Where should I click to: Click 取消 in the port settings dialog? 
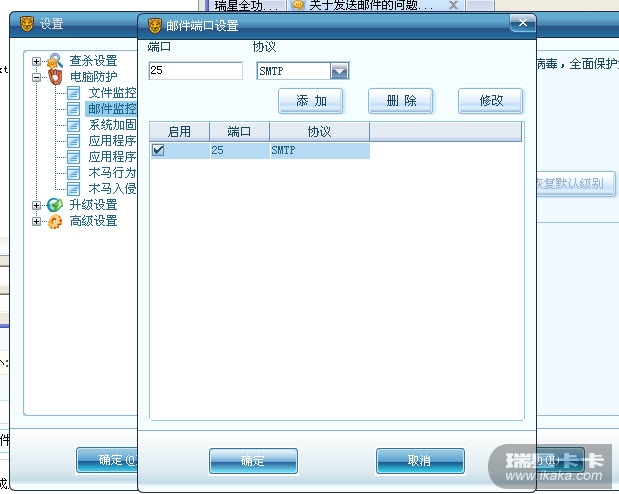point(420,460)
